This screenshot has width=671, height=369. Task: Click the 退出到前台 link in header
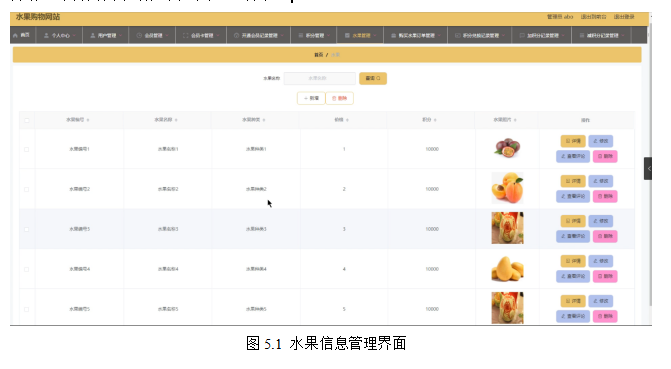click(x=593, y=17)
